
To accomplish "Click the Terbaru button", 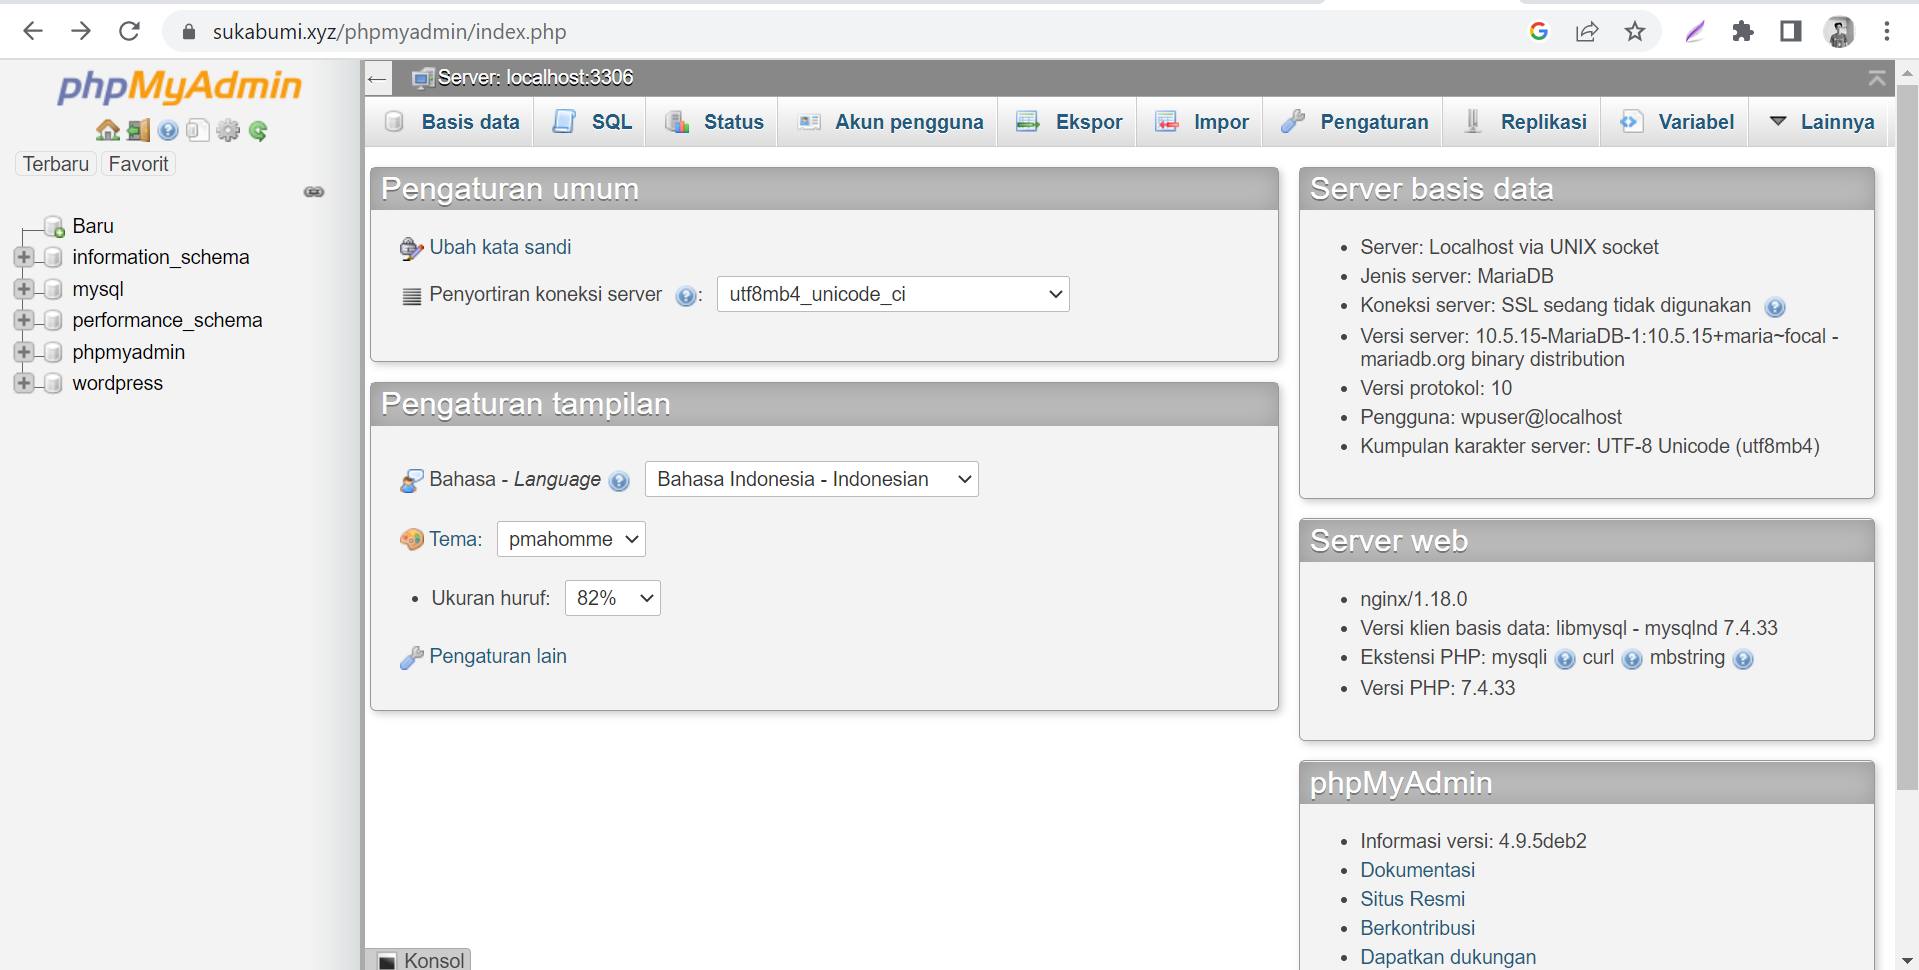I will (x=56, y=164).
